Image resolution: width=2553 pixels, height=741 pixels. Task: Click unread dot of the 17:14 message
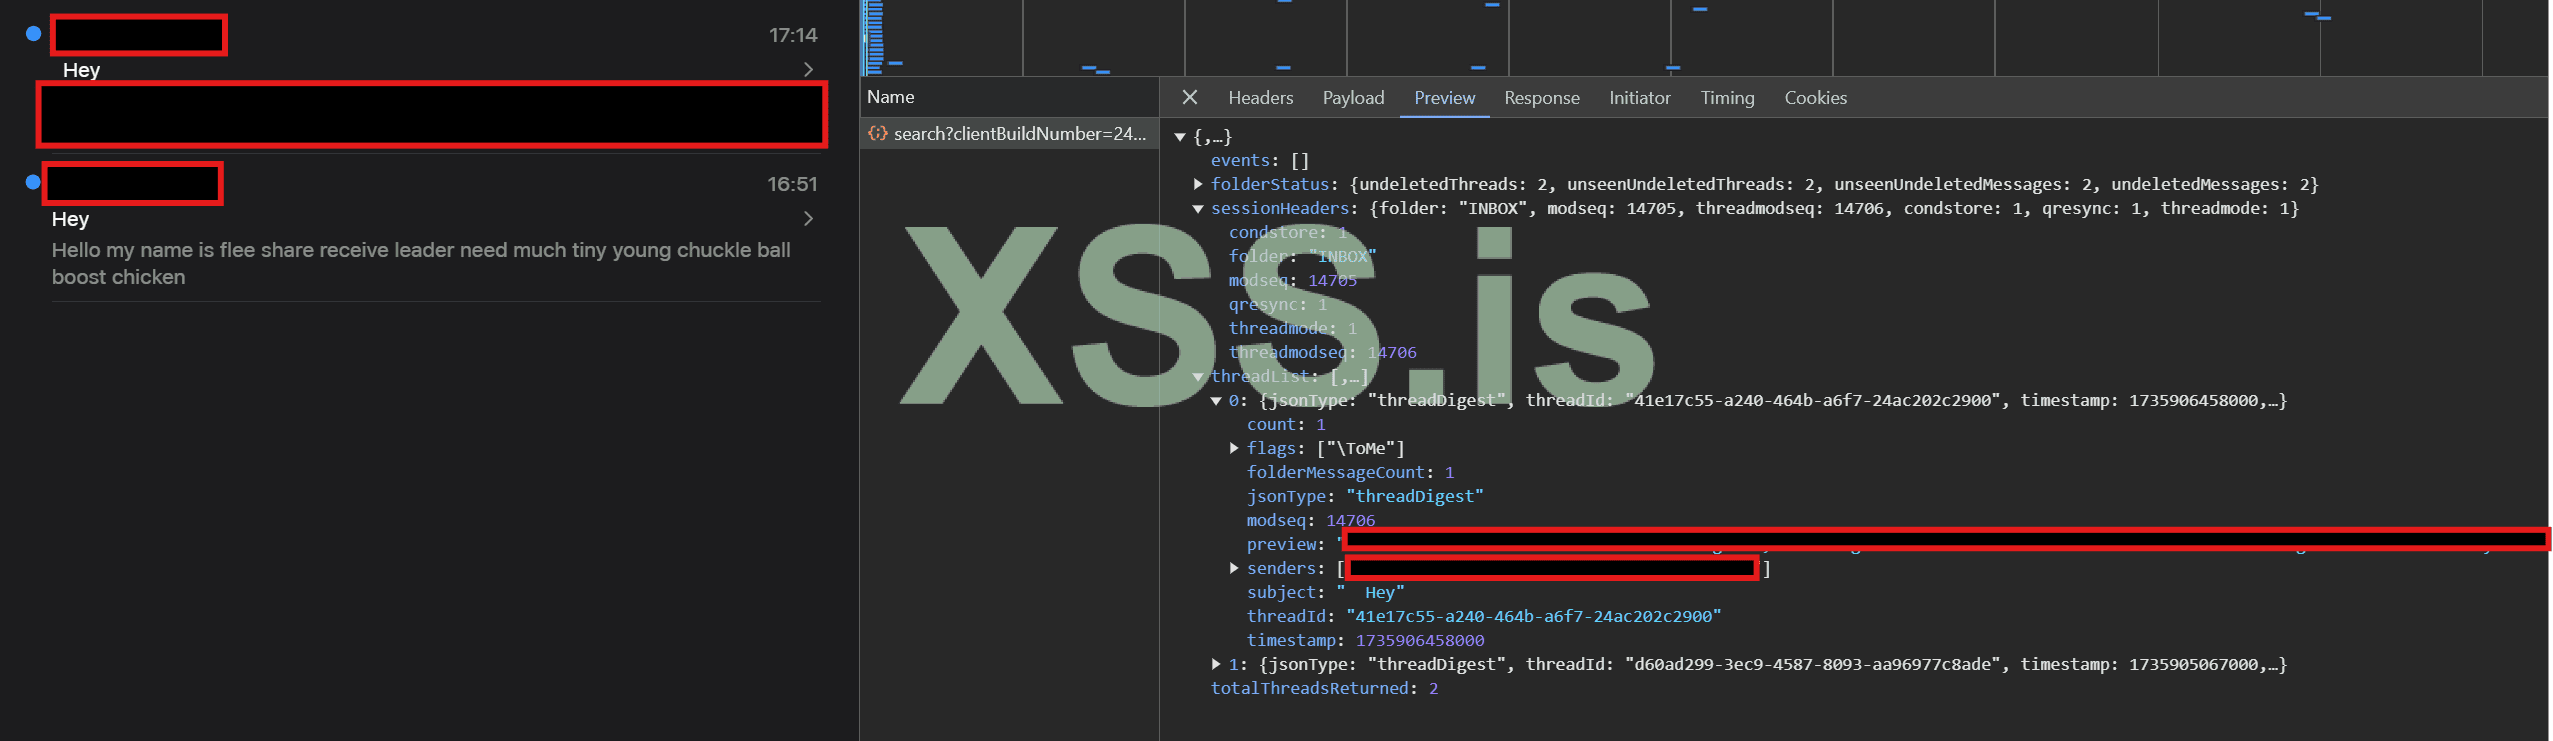[x=33, y=34]
